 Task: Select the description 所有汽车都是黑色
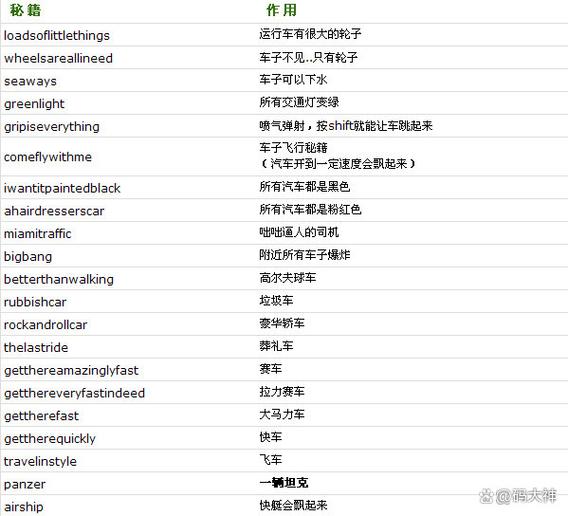click(x=305, y=187)
